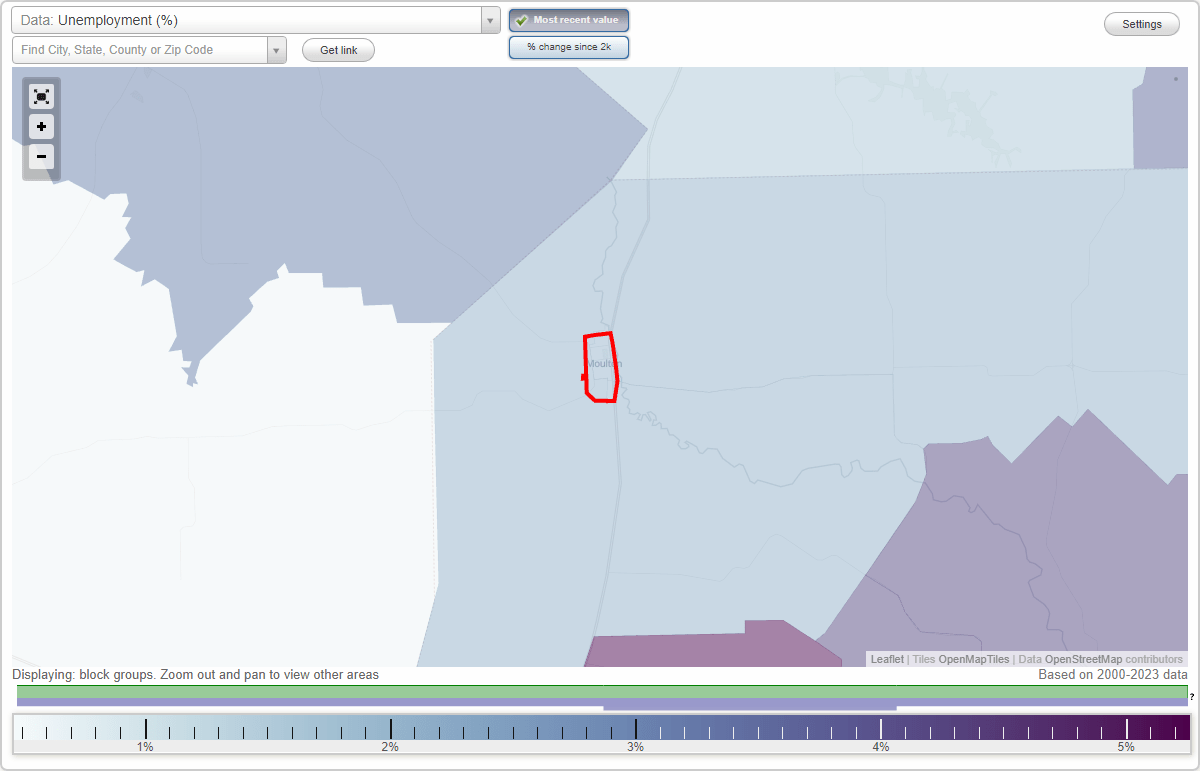Viewport: 1200px width, 771px height.
Task: Open the Settings panel
Action: [x=1141, y=23]
